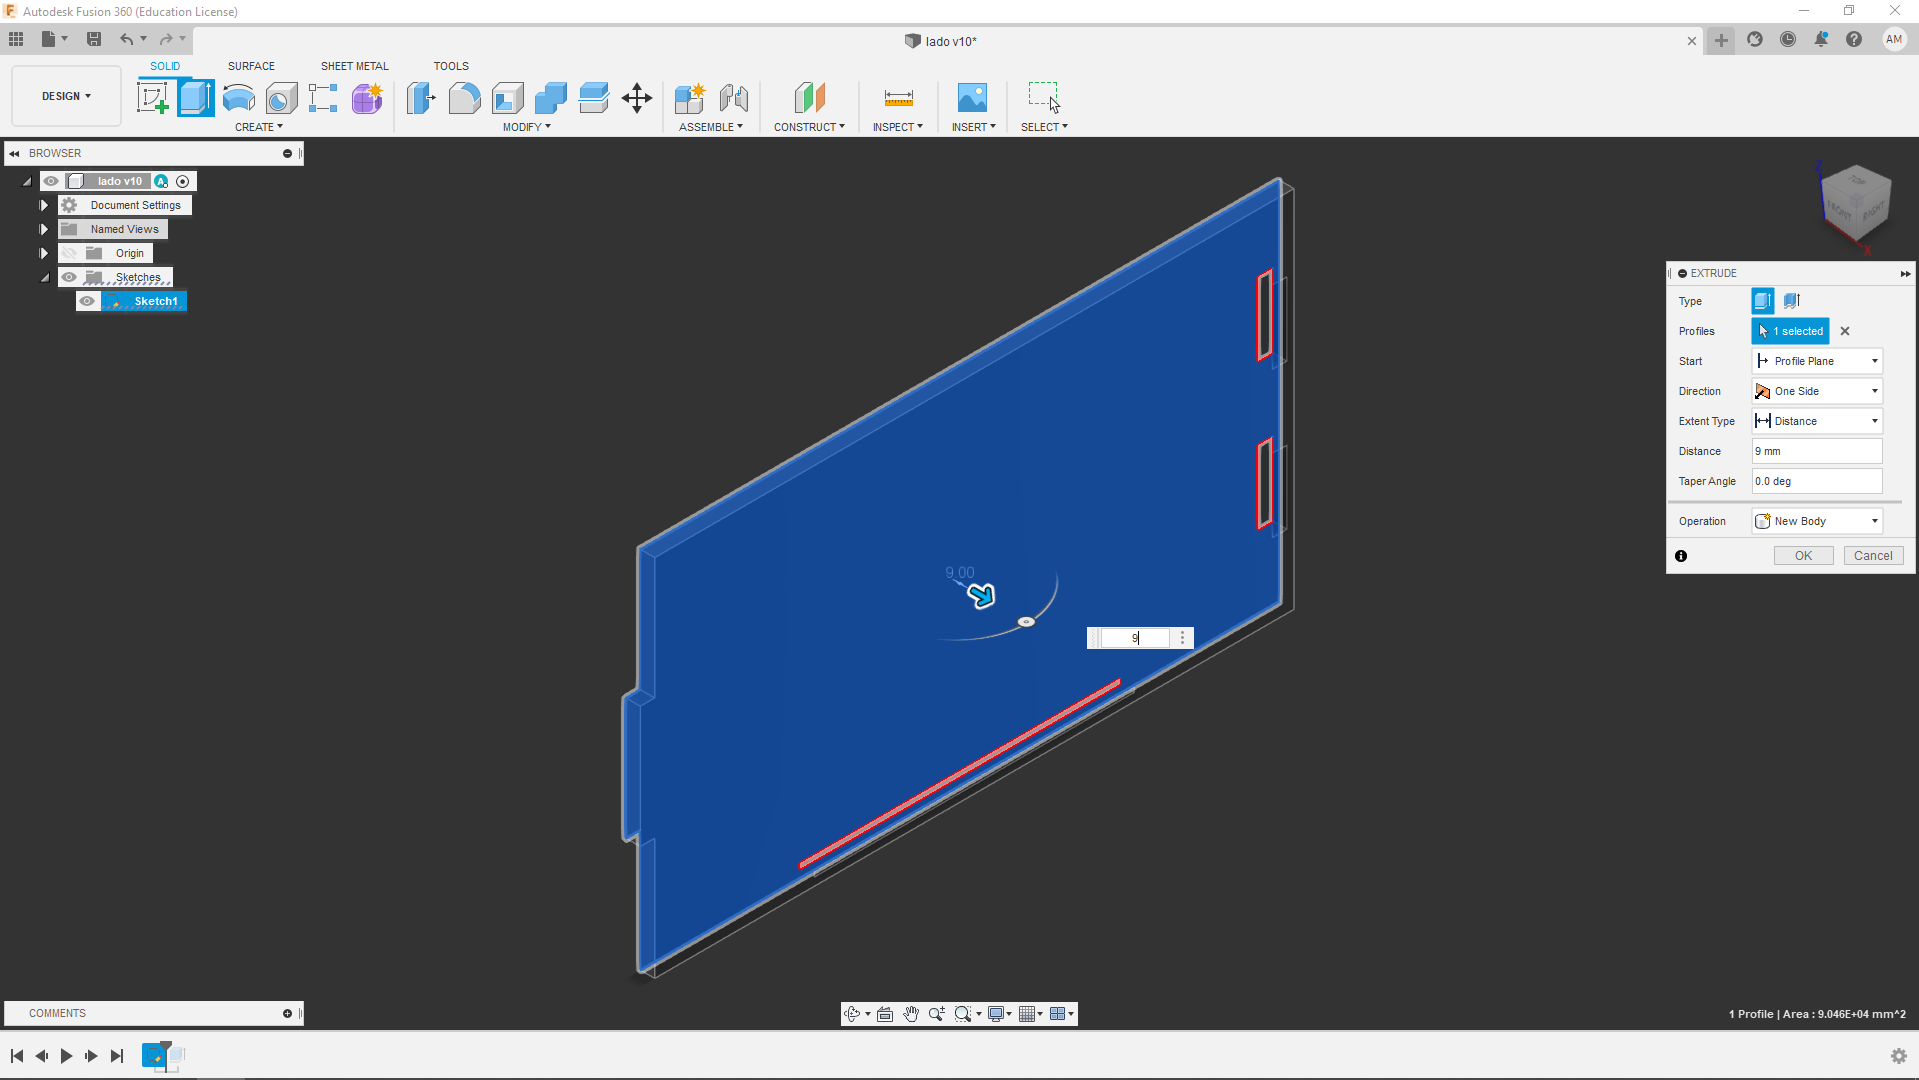Image resolution: width=1919 pixels, height=1080 pixels.
Task: Select the Hole tool
Action: (282, 98)
